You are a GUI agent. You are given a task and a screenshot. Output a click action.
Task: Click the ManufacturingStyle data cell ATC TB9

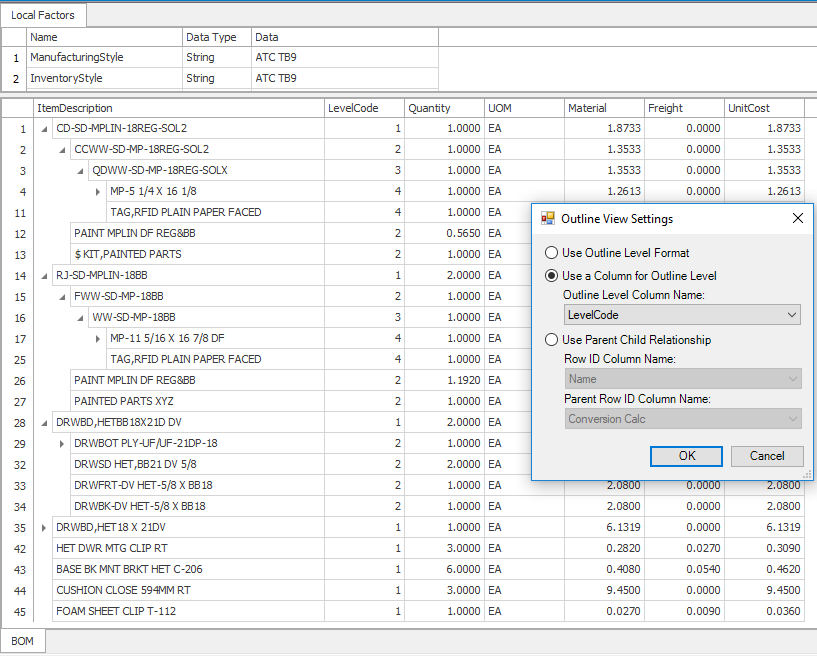[x=345, y=58]
